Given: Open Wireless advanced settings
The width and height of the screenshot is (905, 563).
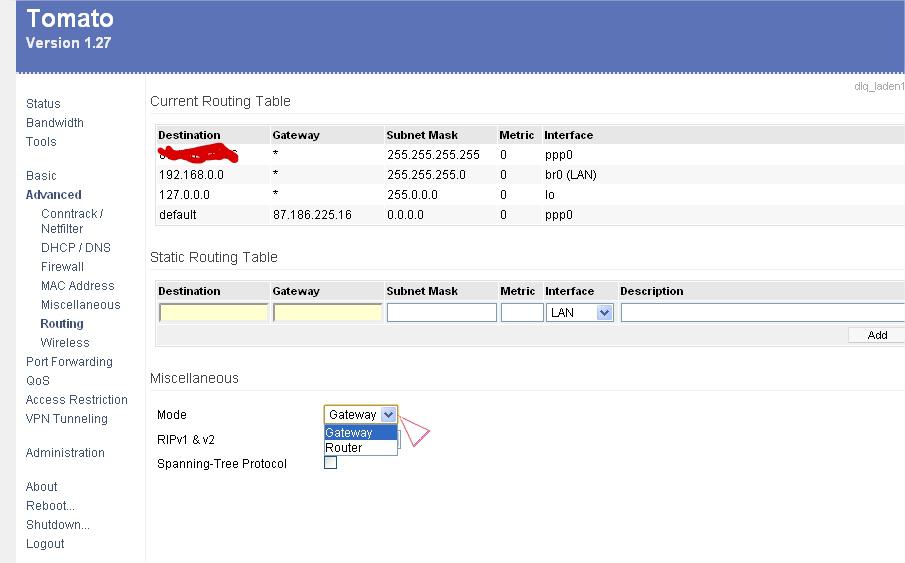Looking at the screenshot, I should [65, 343].
